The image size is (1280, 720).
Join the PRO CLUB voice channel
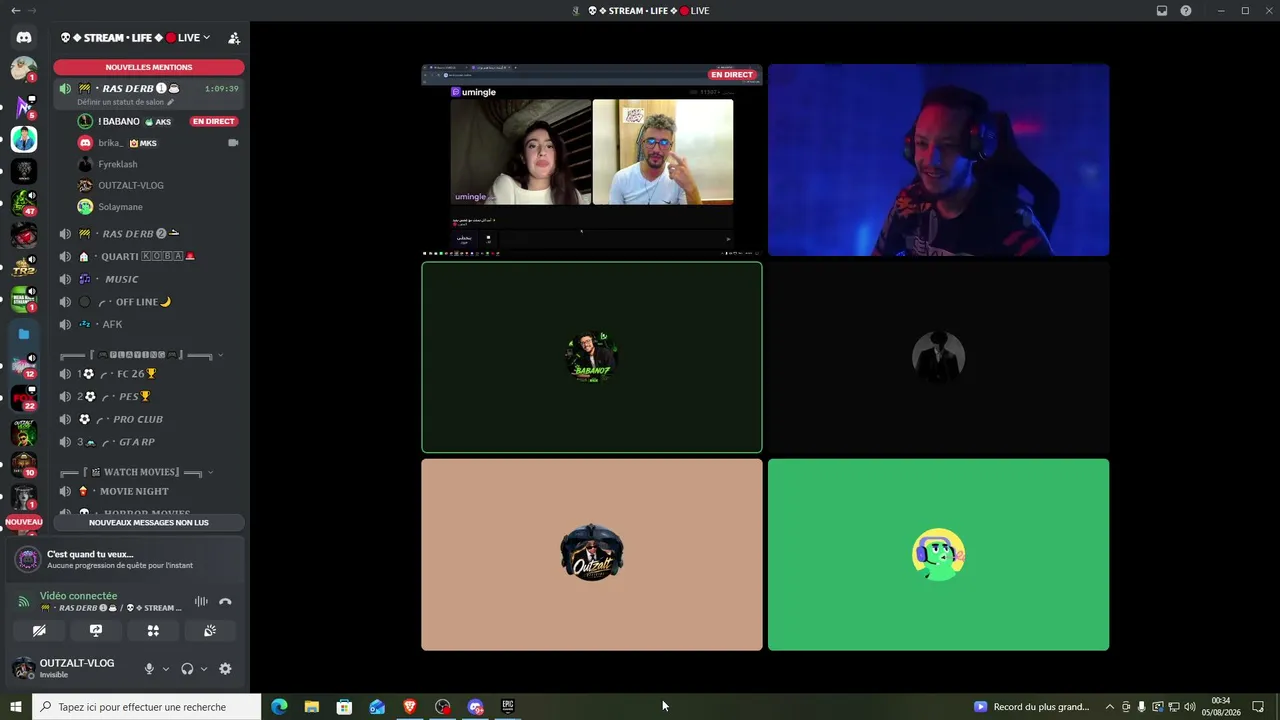(149, 419)
